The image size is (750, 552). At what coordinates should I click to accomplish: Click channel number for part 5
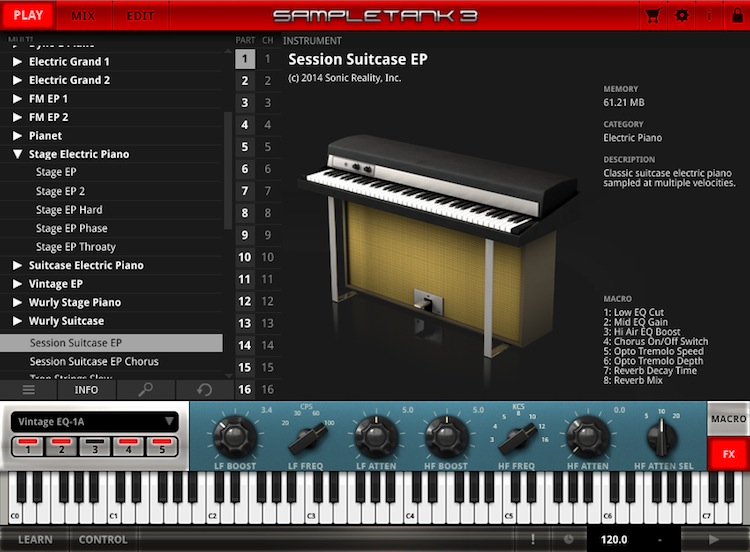pos(268,147)
